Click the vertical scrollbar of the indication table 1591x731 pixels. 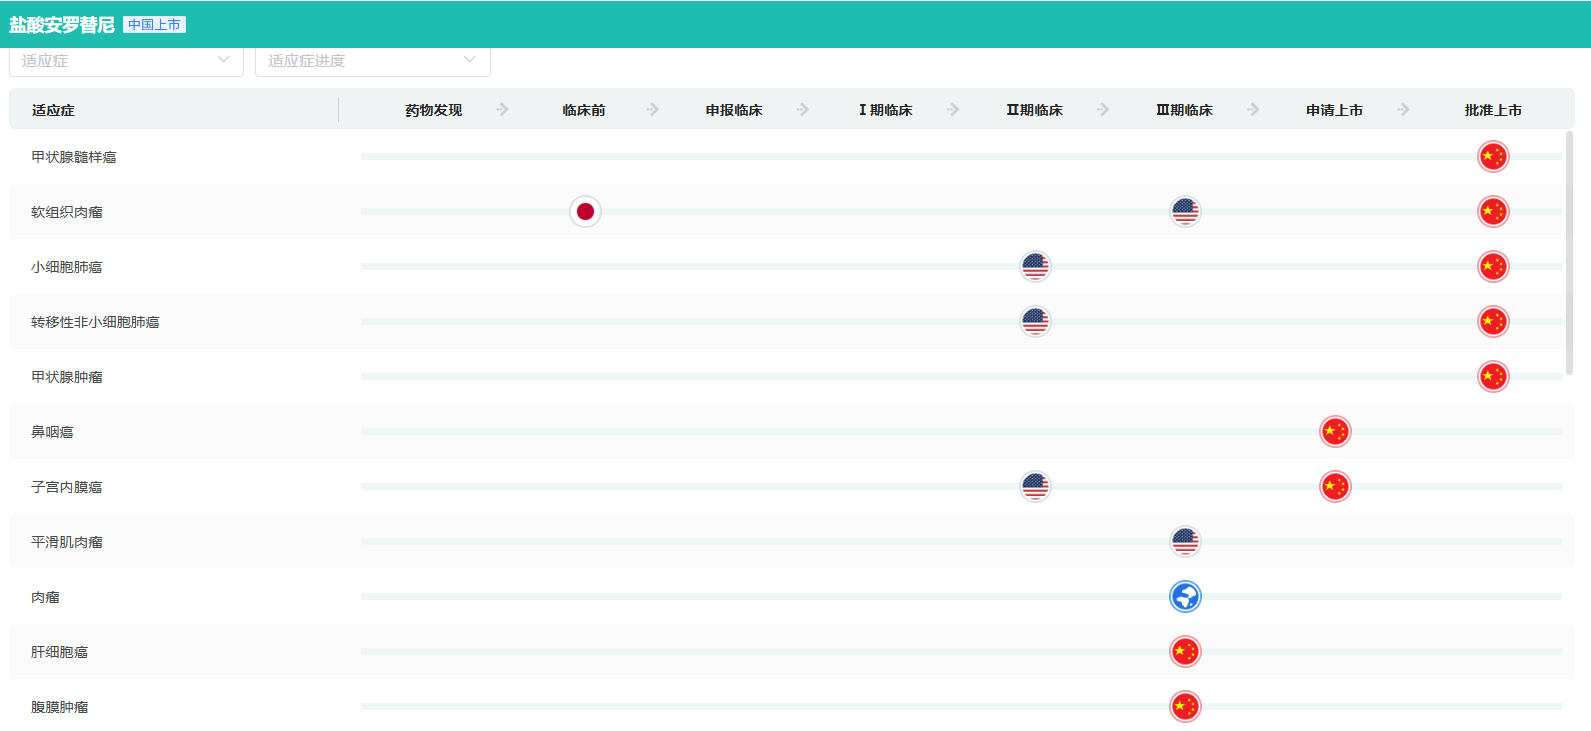point(1569,253)
